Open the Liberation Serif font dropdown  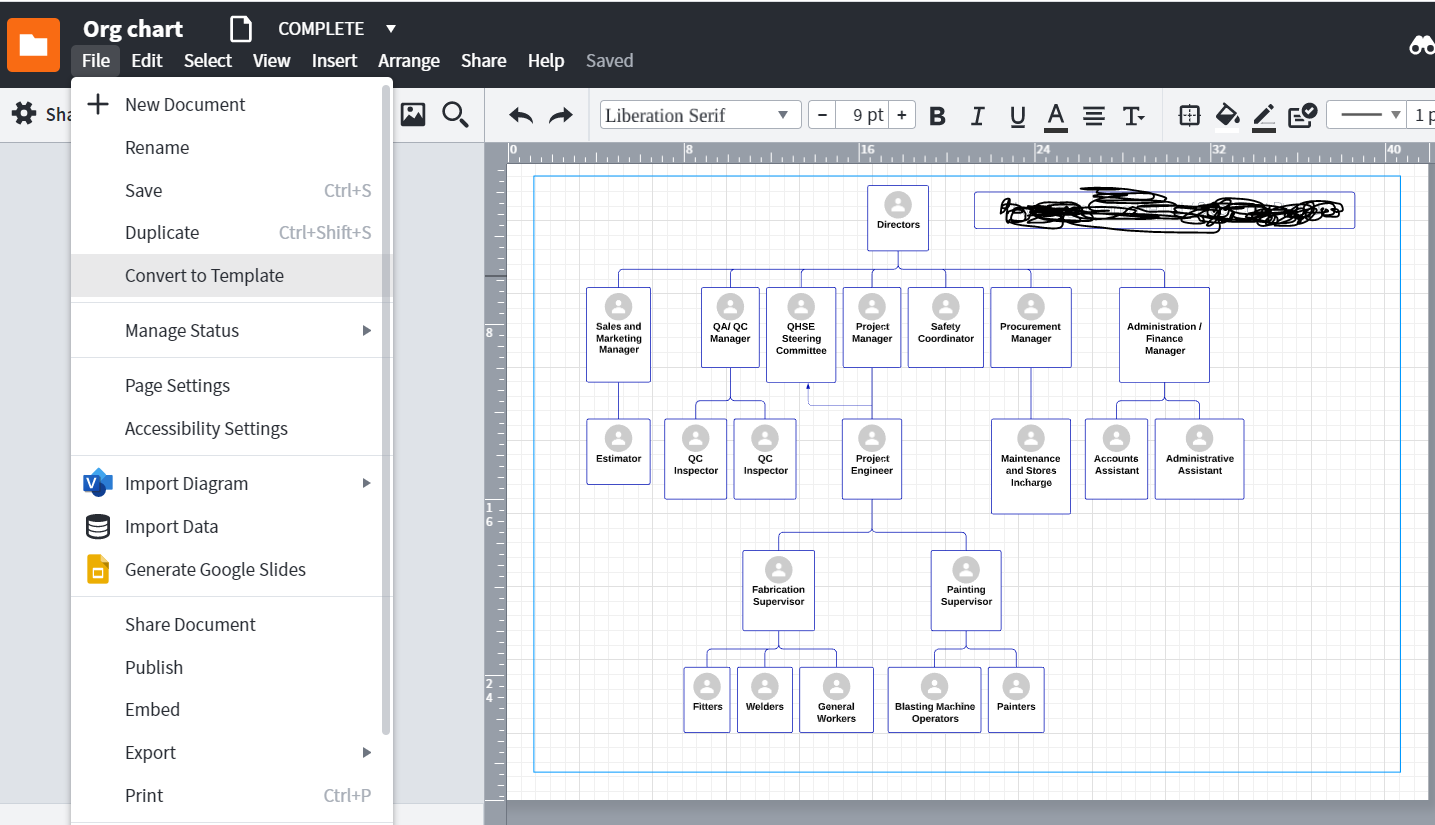click(x=700, y=115)
